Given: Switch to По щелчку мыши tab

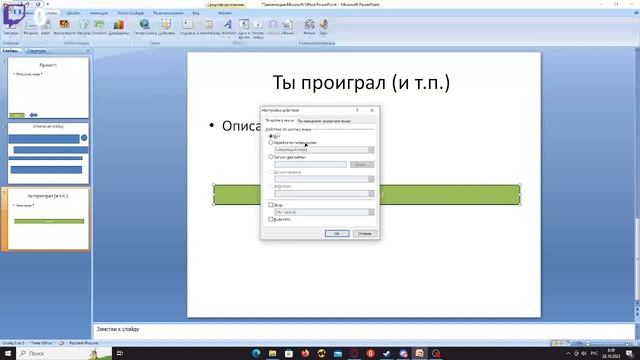Looking at the screenshot, I should tap(279, 121).
